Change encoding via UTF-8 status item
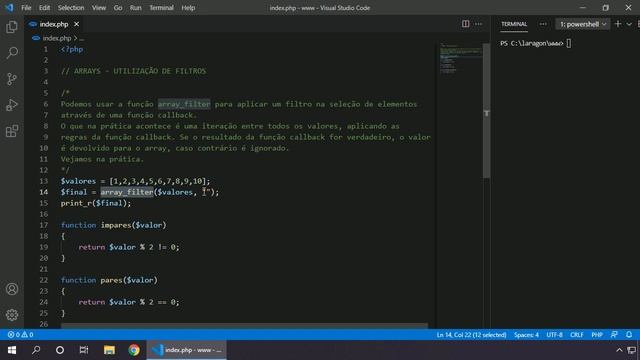 554,335
